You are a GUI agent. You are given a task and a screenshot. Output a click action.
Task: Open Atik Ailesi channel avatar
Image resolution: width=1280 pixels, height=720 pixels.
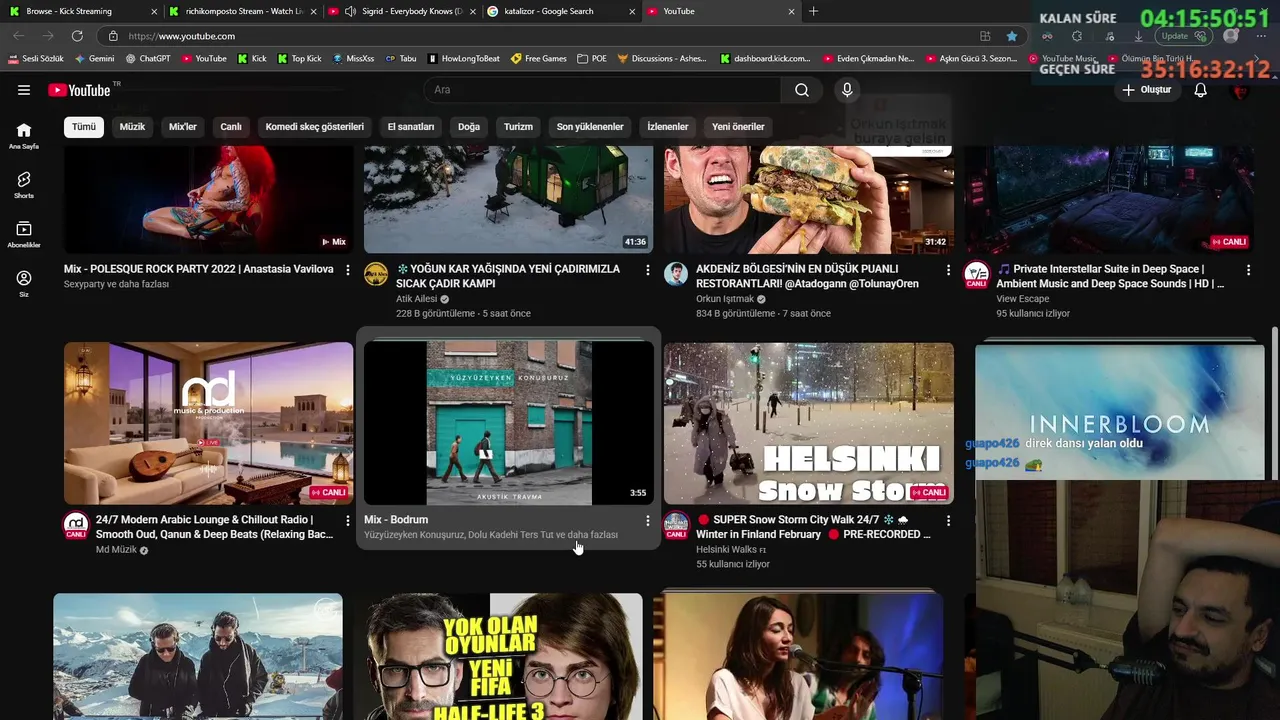[376, 275]
